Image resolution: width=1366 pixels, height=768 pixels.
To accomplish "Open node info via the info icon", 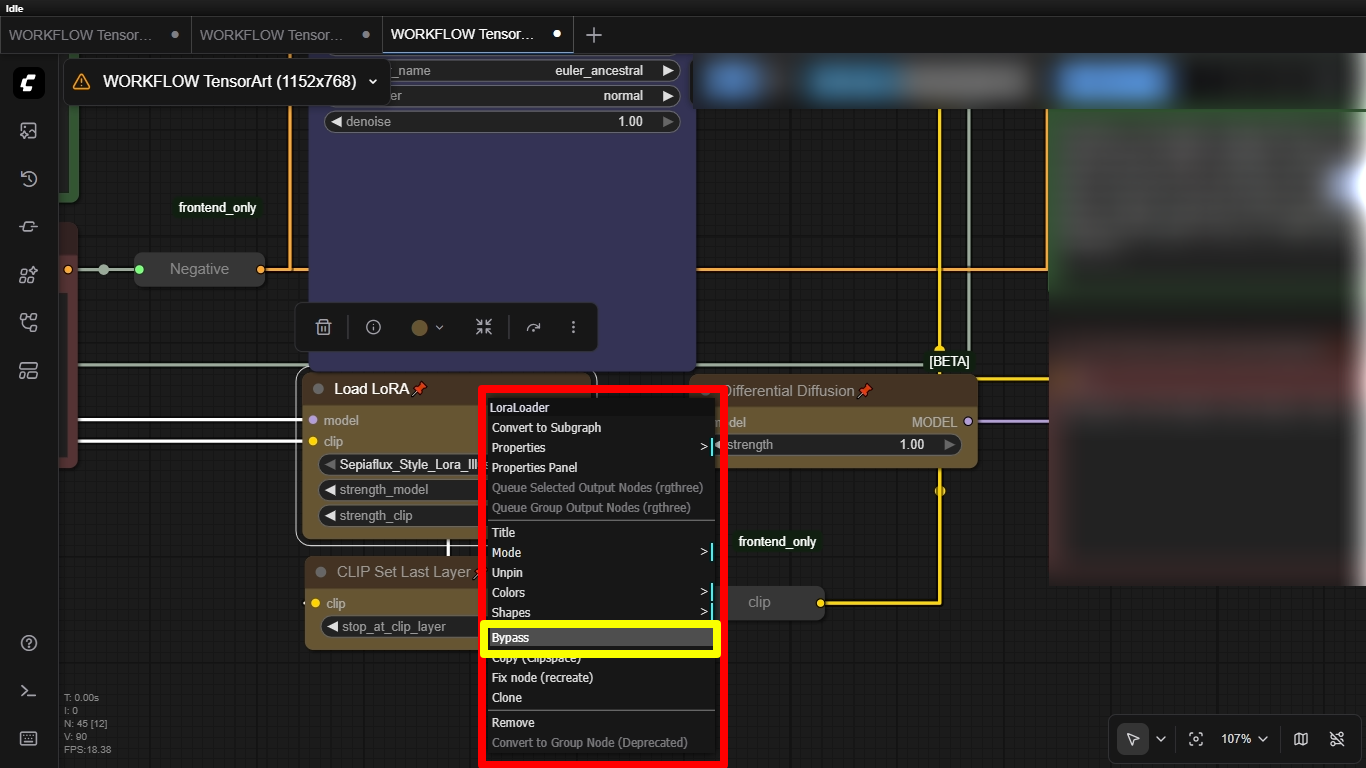I will (373, 327).
